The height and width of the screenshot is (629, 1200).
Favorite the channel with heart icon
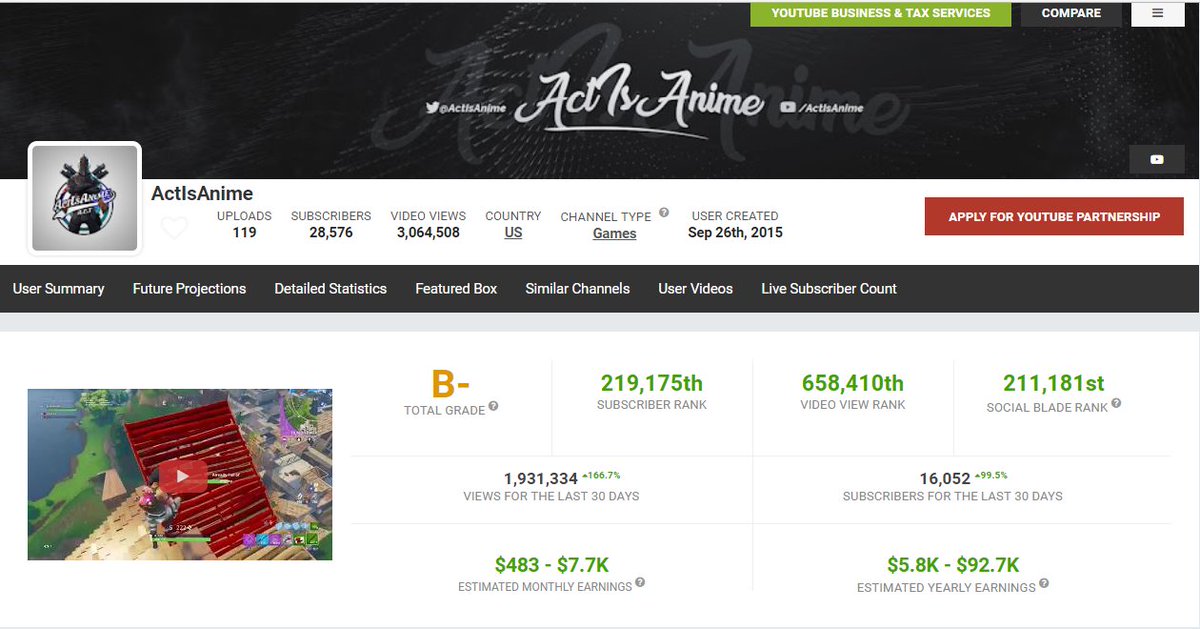(x=174, y=228)
